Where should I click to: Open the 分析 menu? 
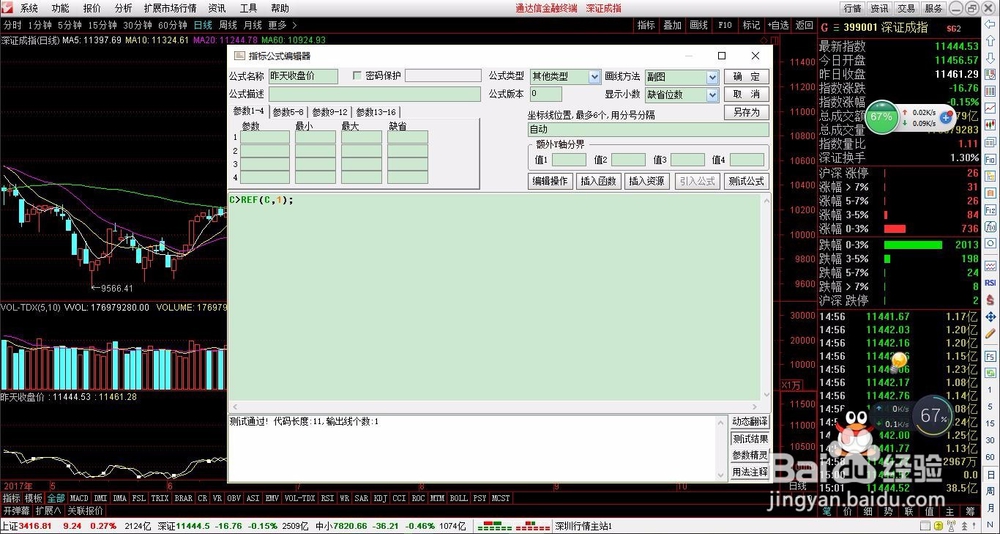pyautogui.click(x=124, y=8)
